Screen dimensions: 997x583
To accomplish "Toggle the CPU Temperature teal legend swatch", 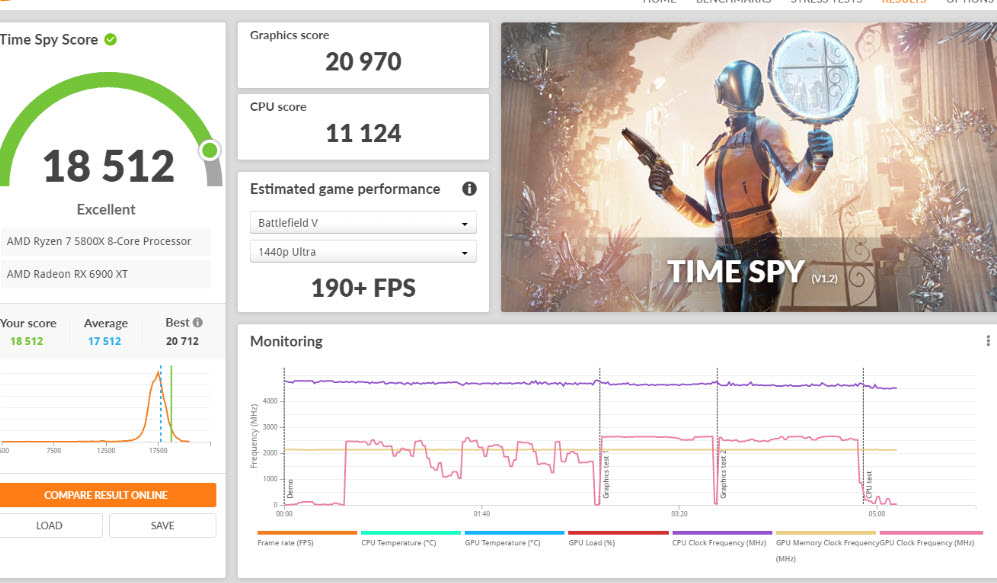I will (x=411, y=533).
